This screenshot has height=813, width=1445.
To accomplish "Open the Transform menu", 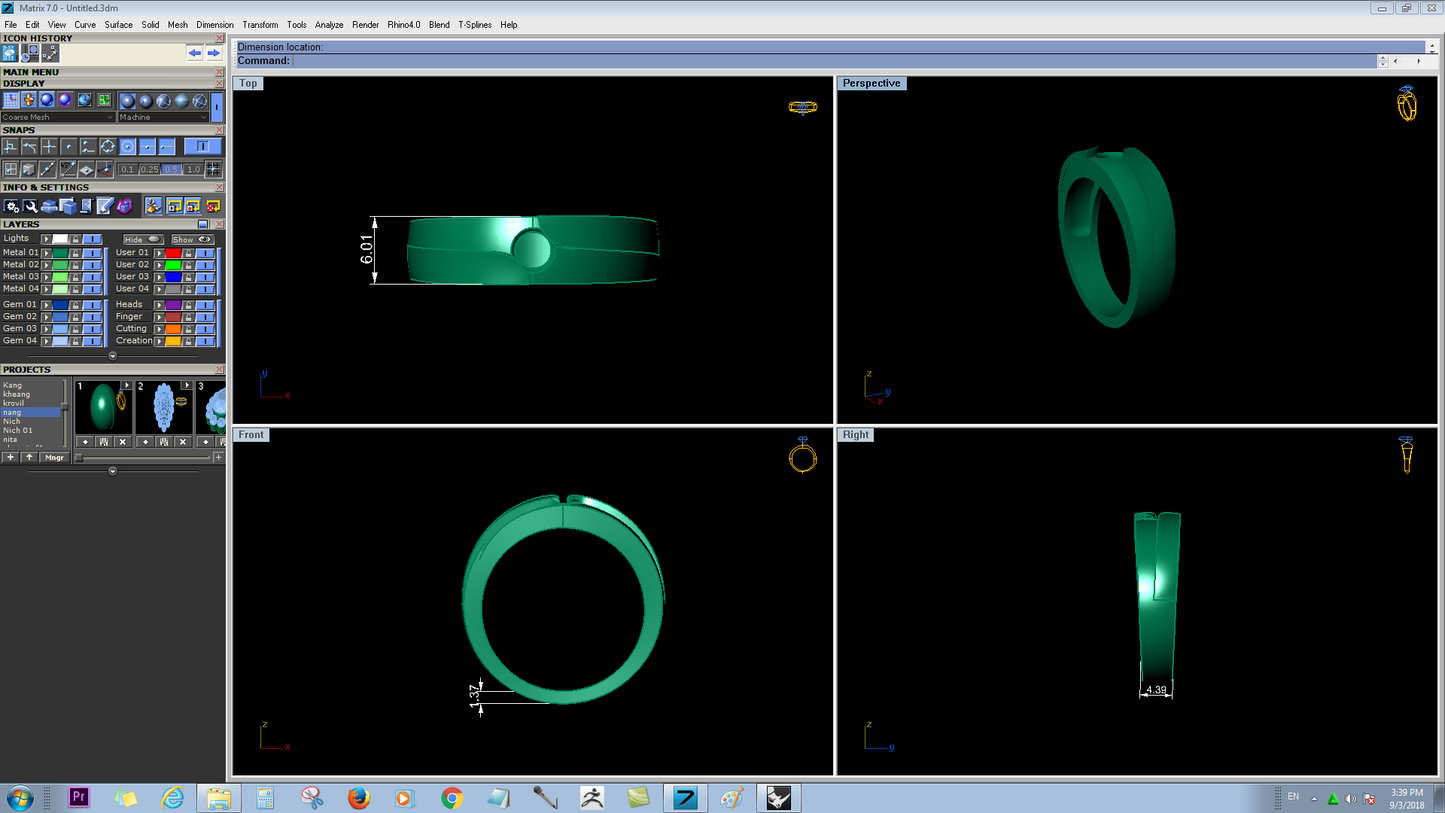I will click(260, 24).
